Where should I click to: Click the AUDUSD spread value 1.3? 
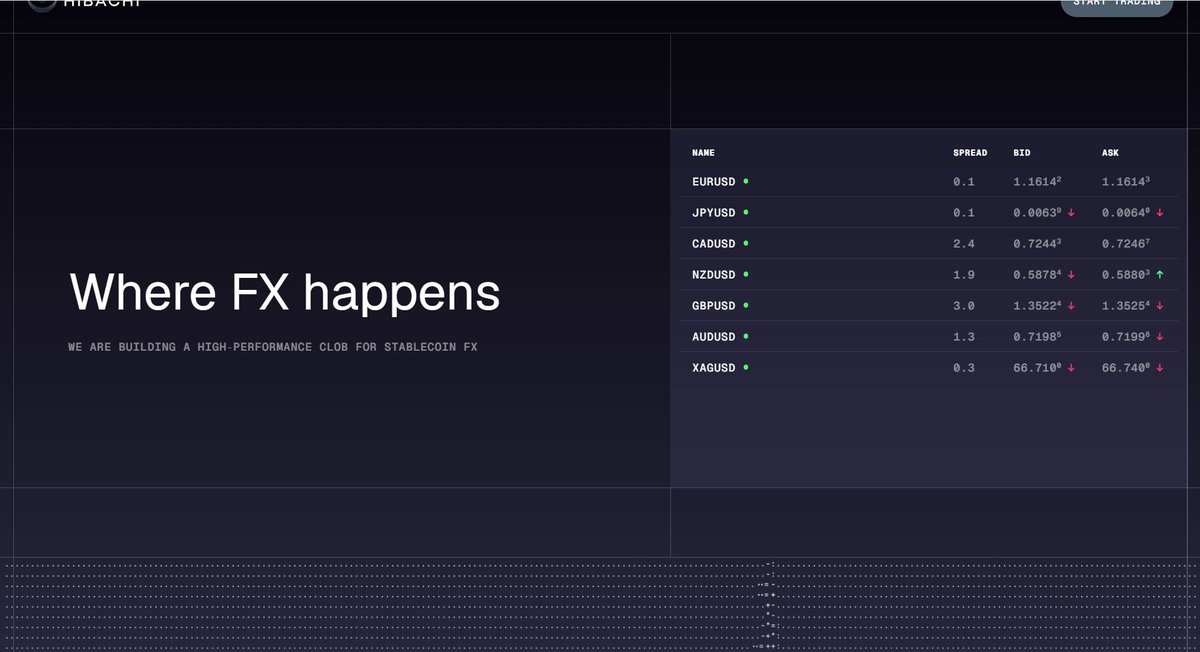(964, 337)
